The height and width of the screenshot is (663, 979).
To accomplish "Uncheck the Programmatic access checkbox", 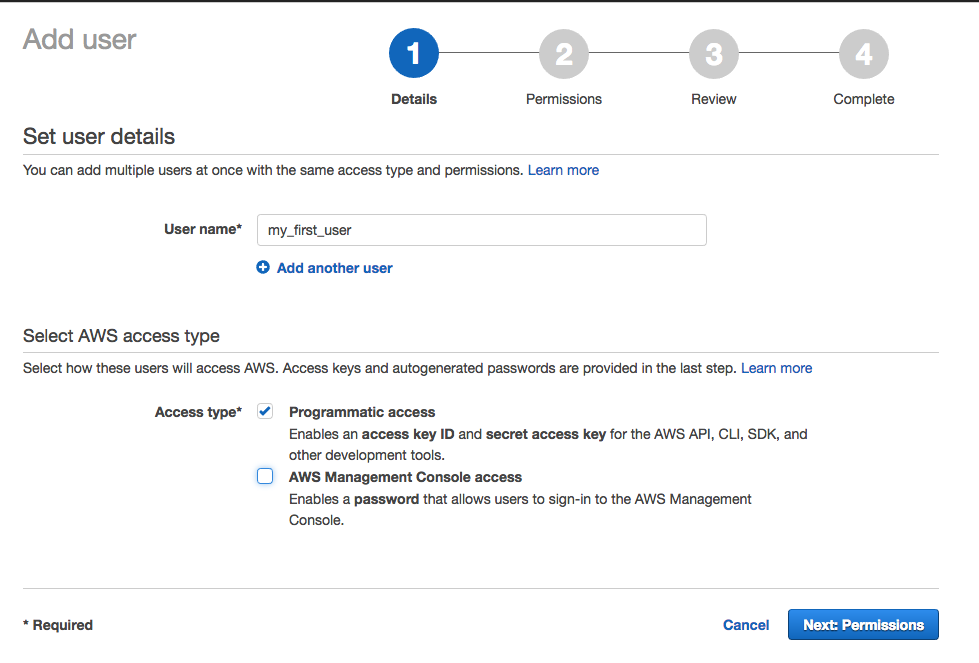I will pyautogui.click(x=265, y=411).
